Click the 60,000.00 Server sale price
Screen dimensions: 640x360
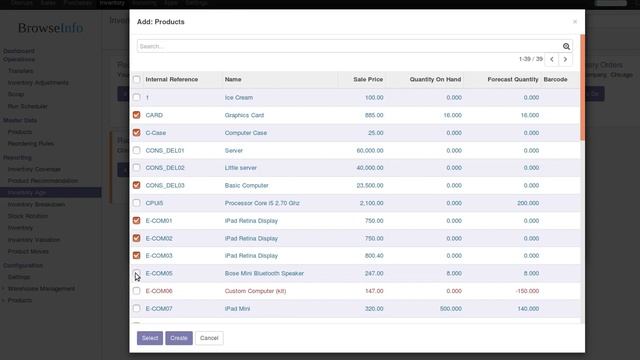(x=370, y=150)
